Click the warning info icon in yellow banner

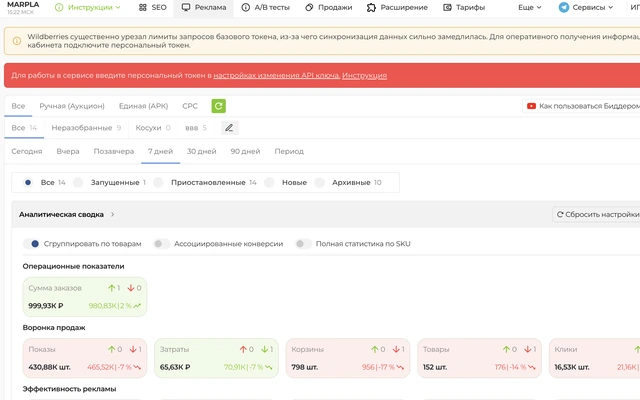pos(17,41)
